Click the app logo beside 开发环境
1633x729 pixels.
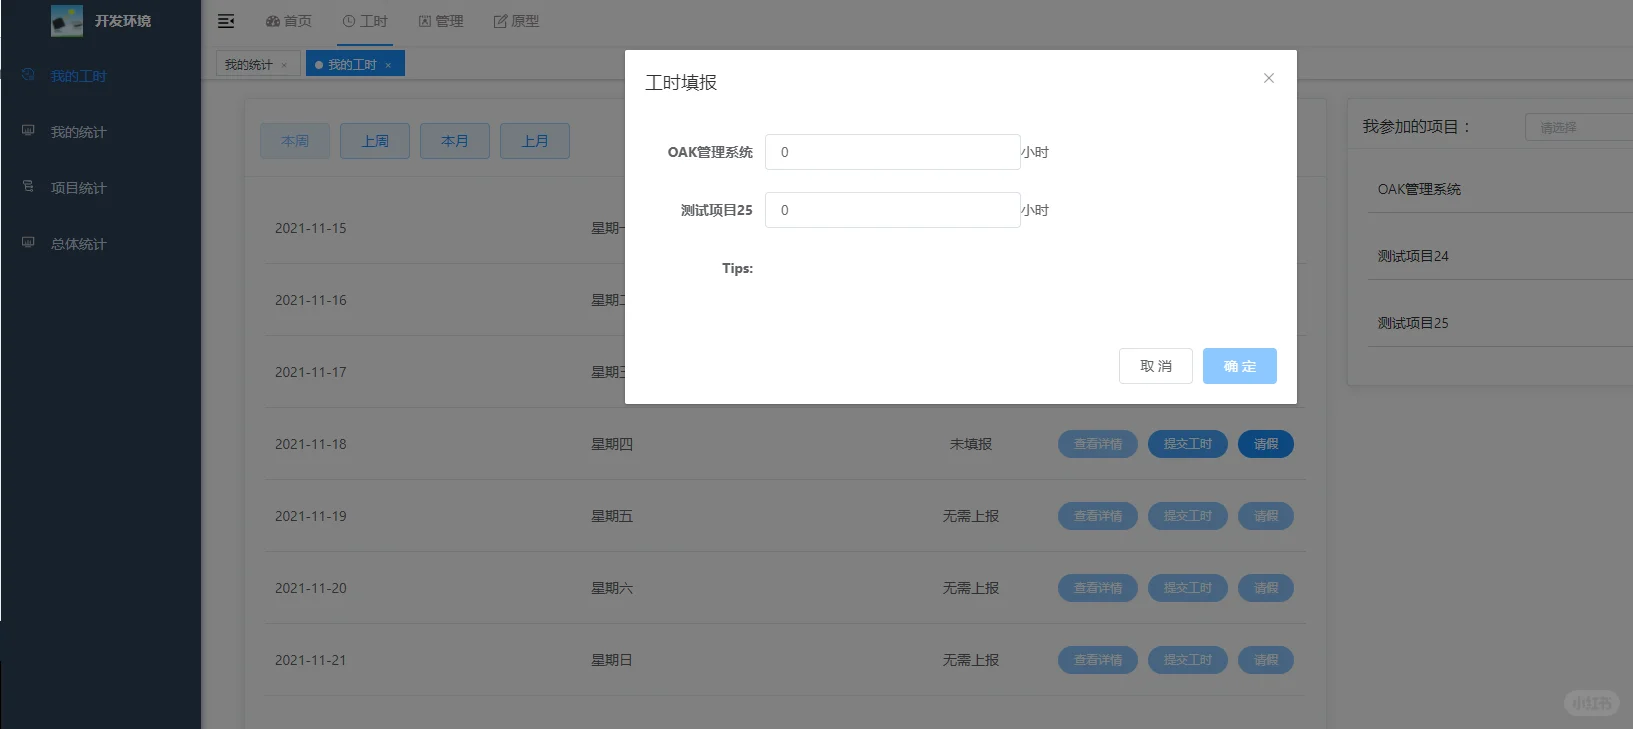(67, 21)
